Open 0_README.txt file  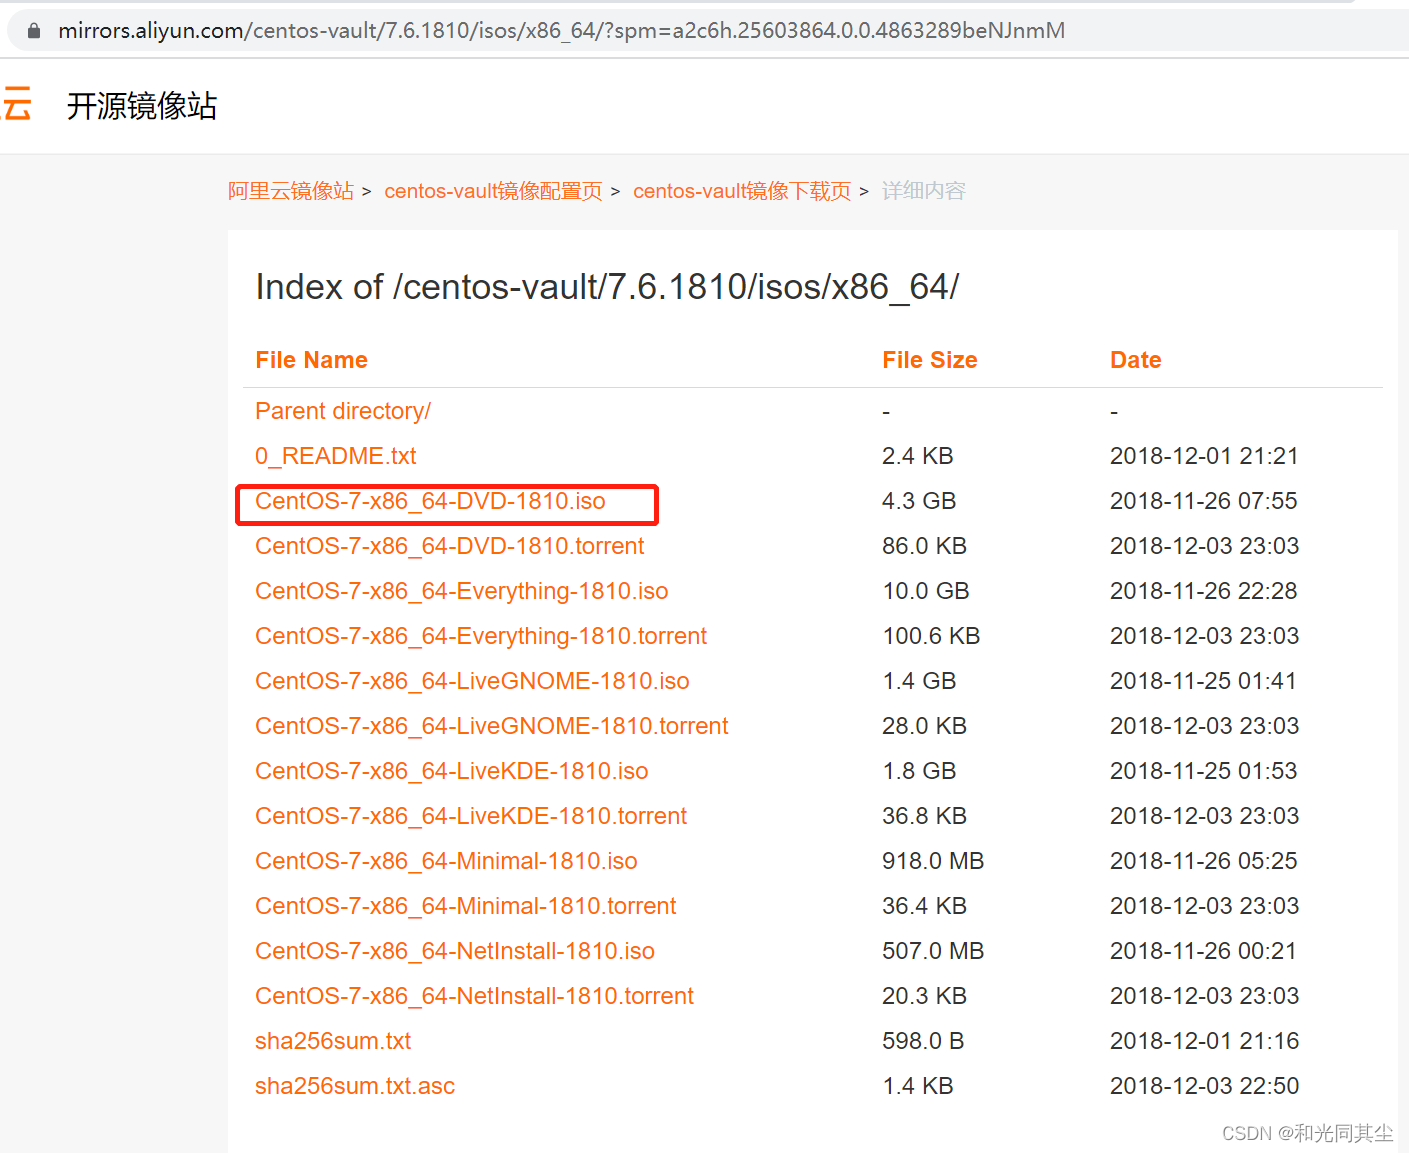coord(335,456)
